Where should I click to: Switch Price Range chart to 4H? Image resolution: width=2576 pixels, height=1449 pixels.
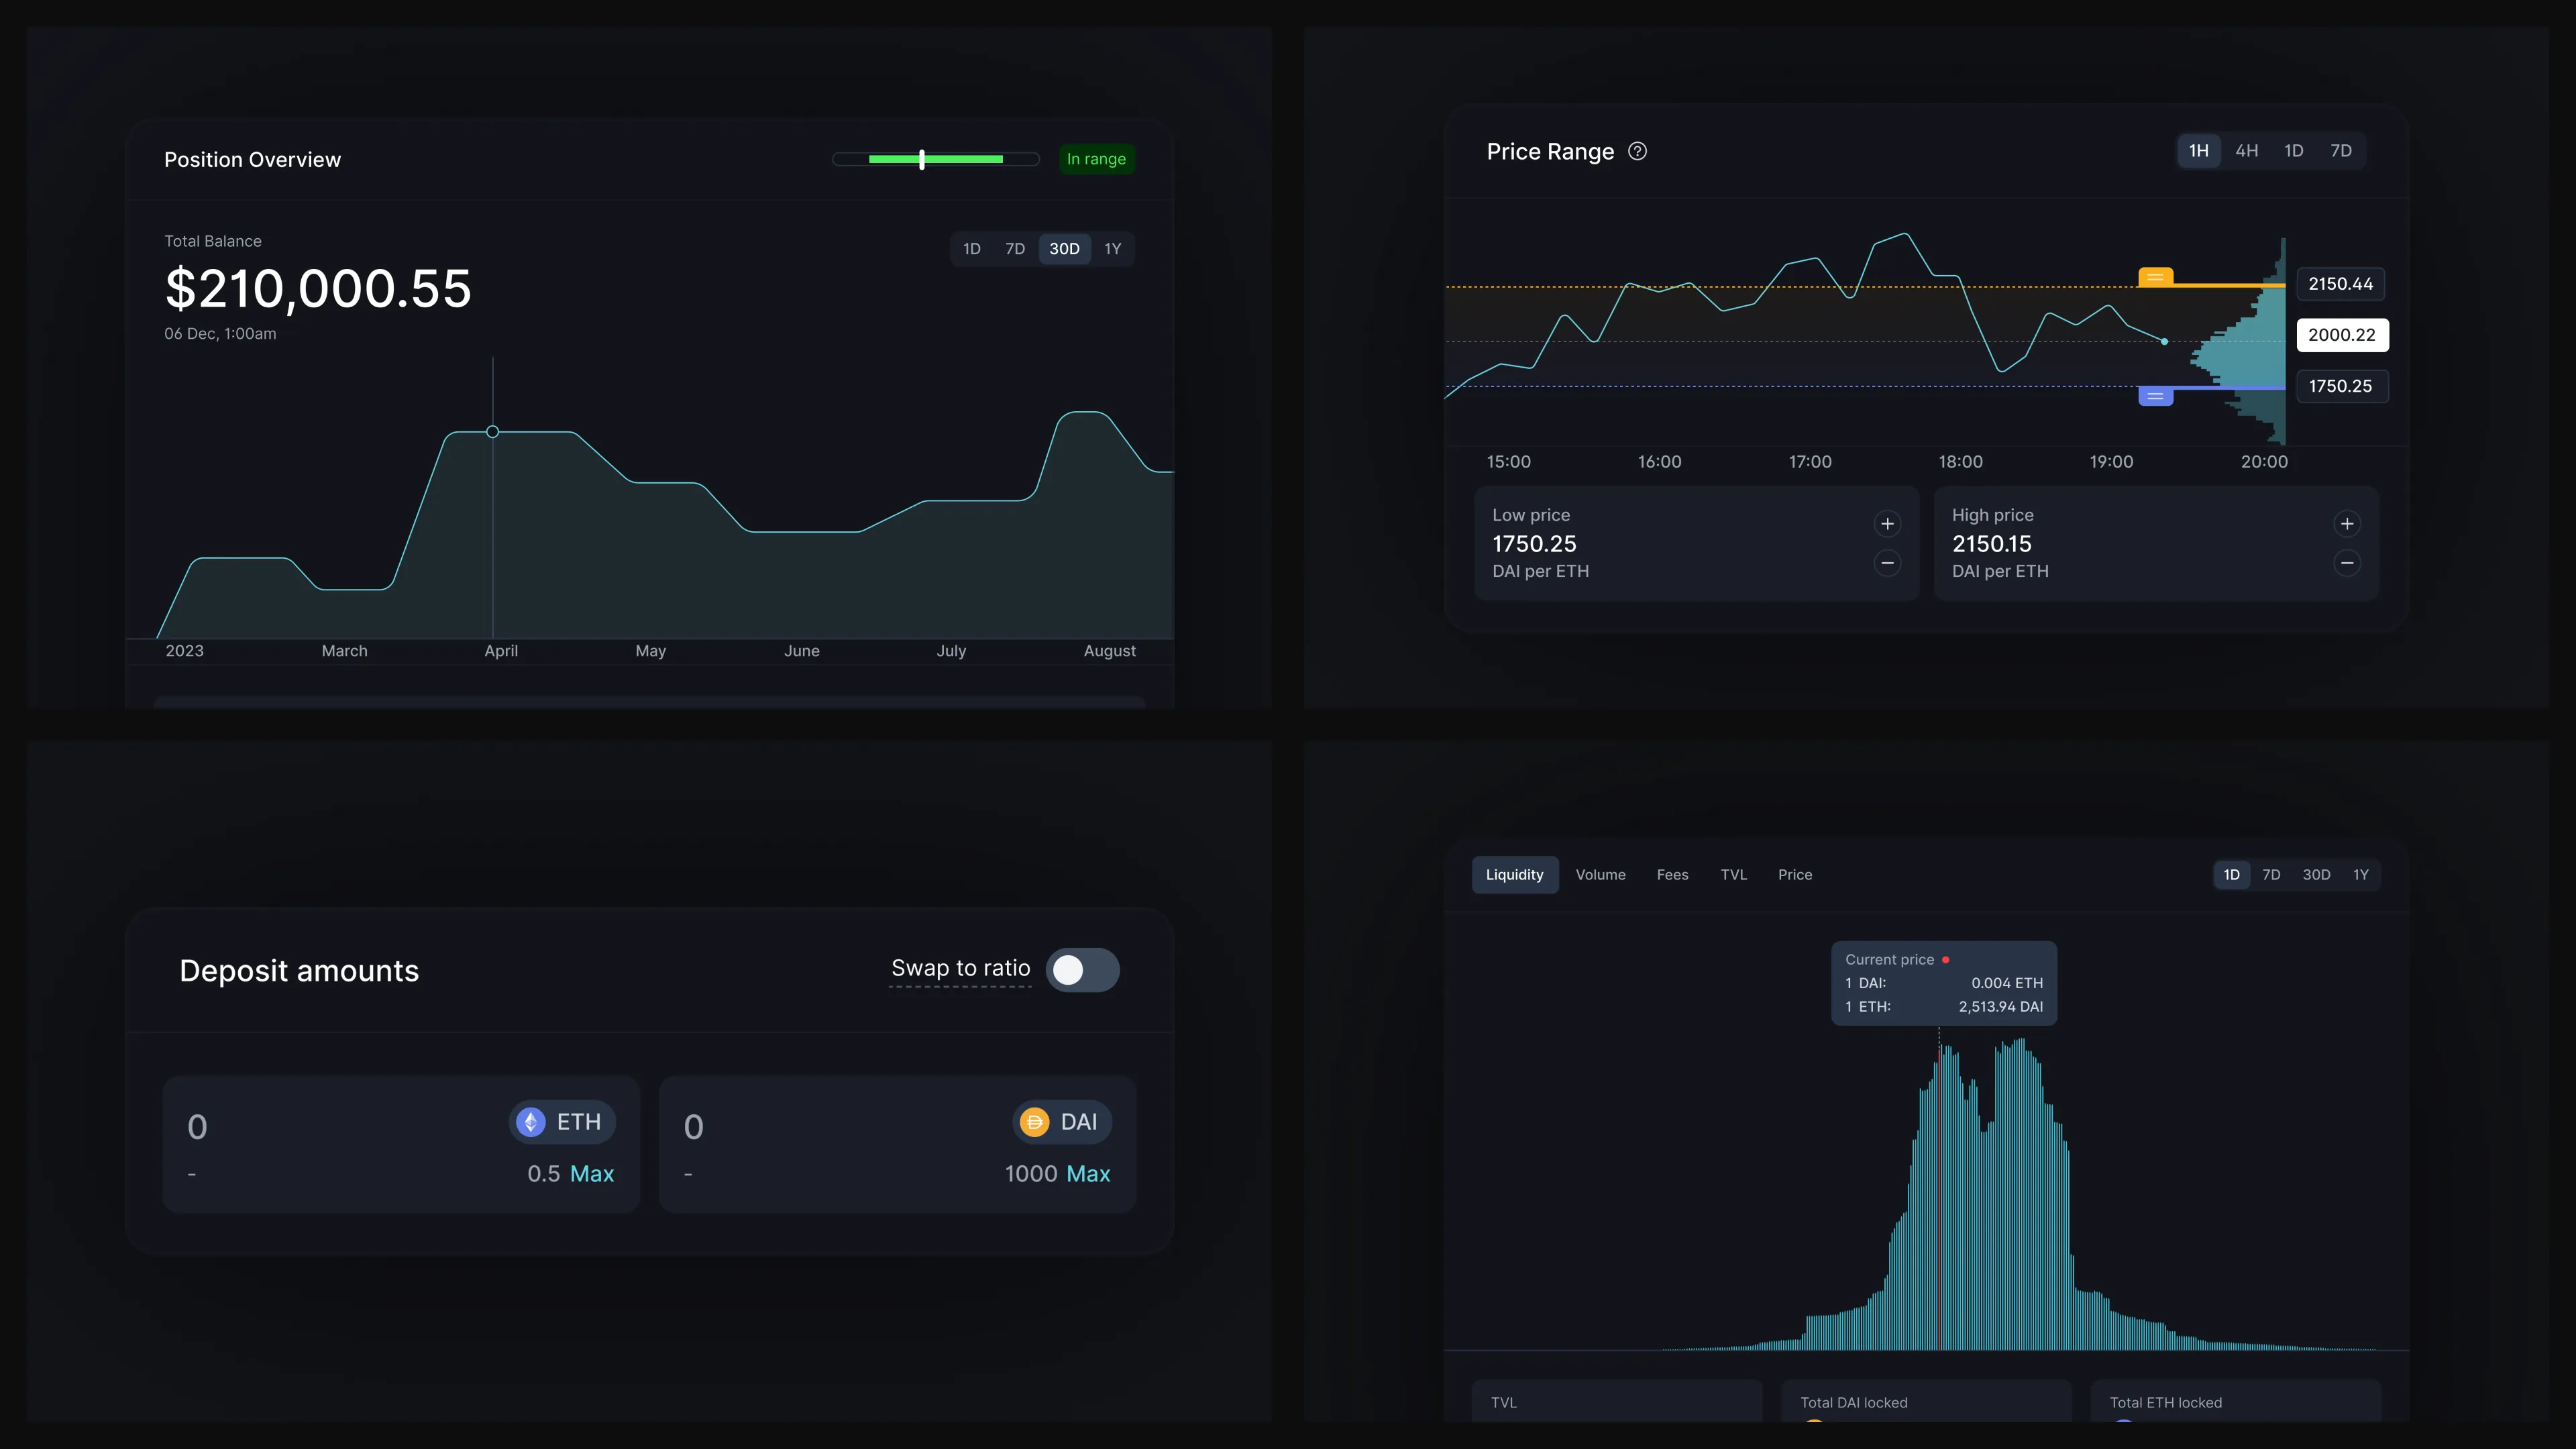[x=2246, y=151]
